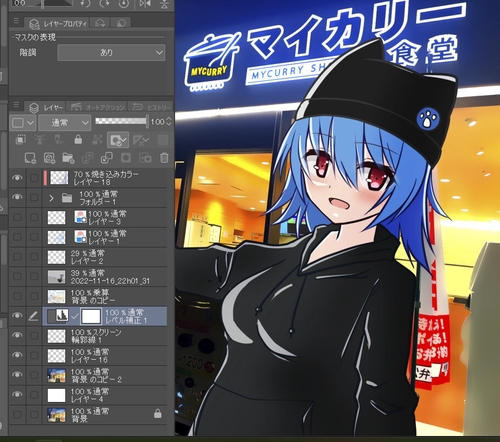This screenshot has width=500, height=442.
Task: Merge with the layer below icon
Action: tap(107, 158)
